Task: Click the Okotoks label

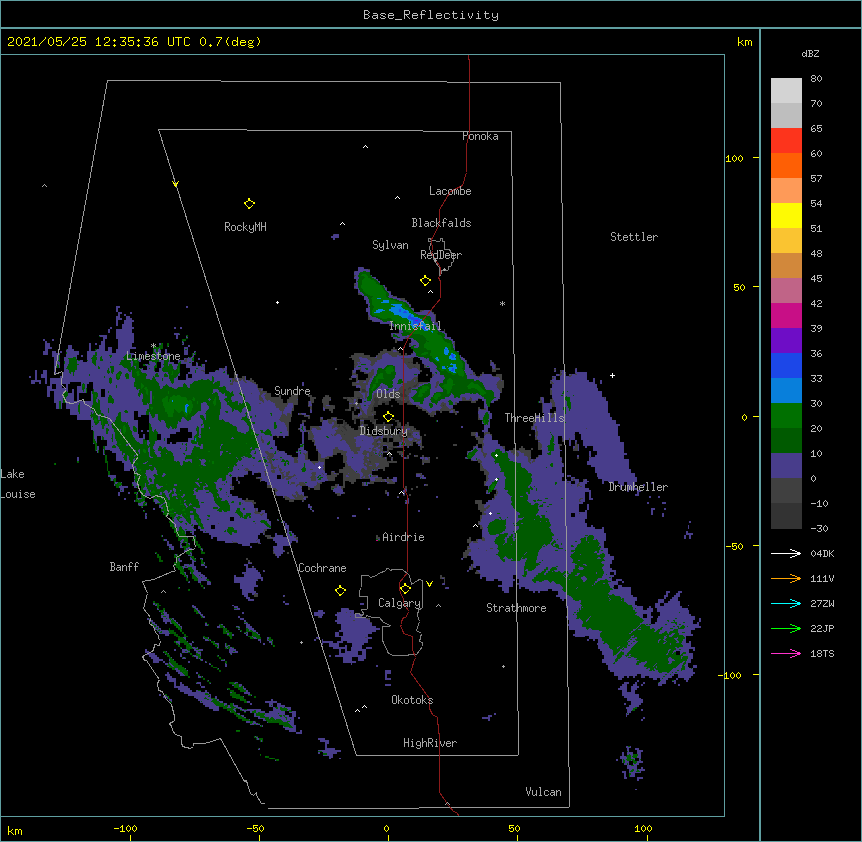Action: [x=412, y=700]
